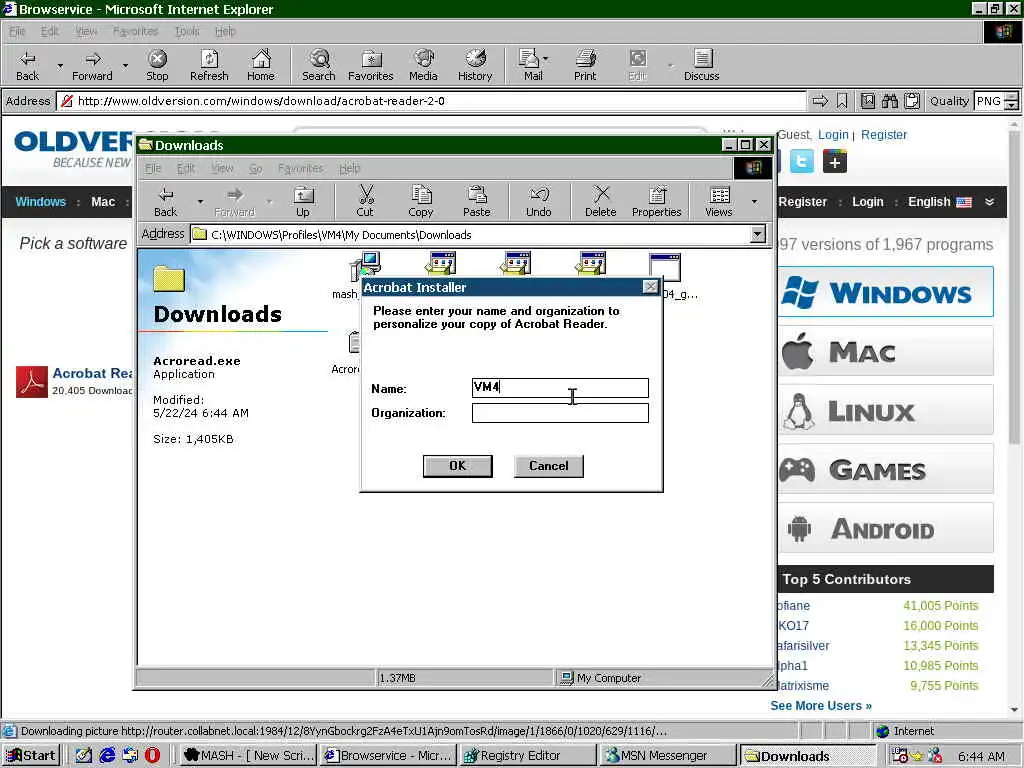Open the View menu in Internet Explorer
The image size is (1024, 768).
coord(86,31)
